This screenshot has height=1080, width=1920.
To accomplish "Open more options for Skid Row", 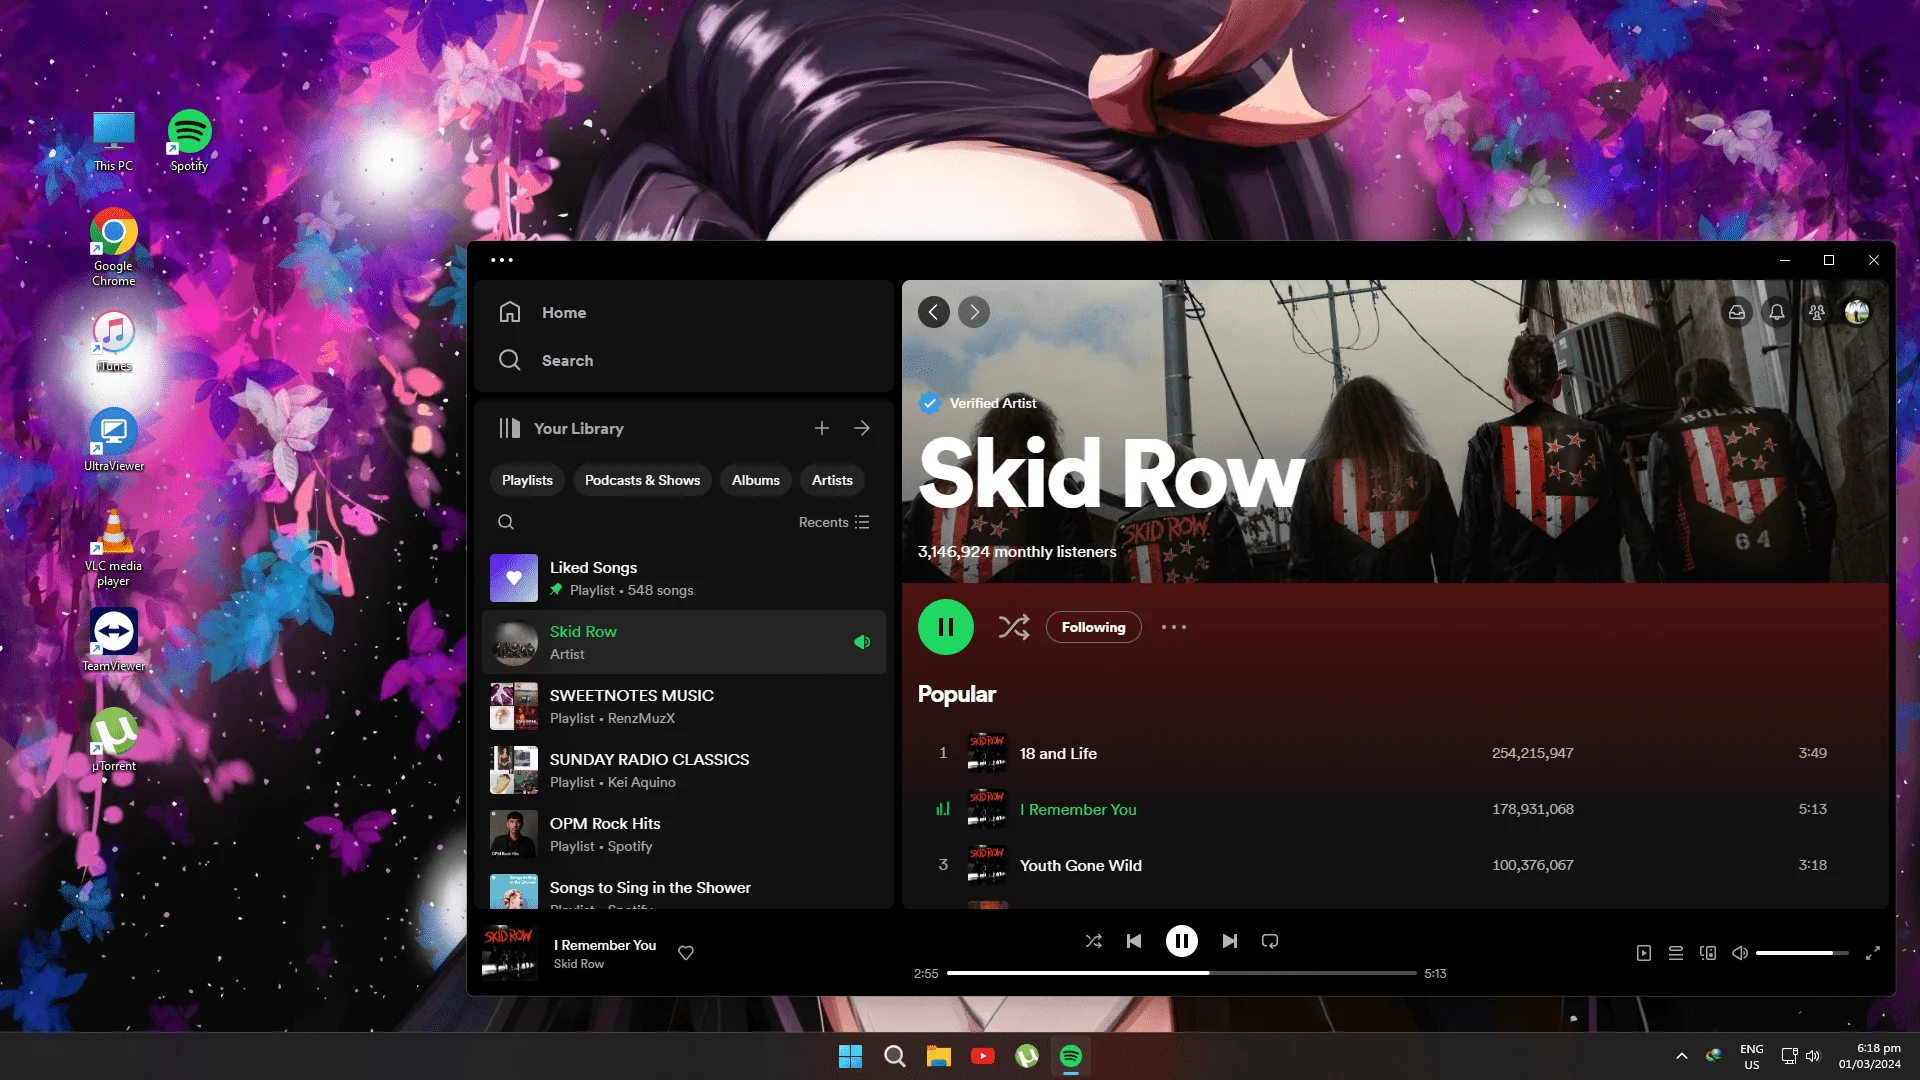I will tap(1174, 627).
